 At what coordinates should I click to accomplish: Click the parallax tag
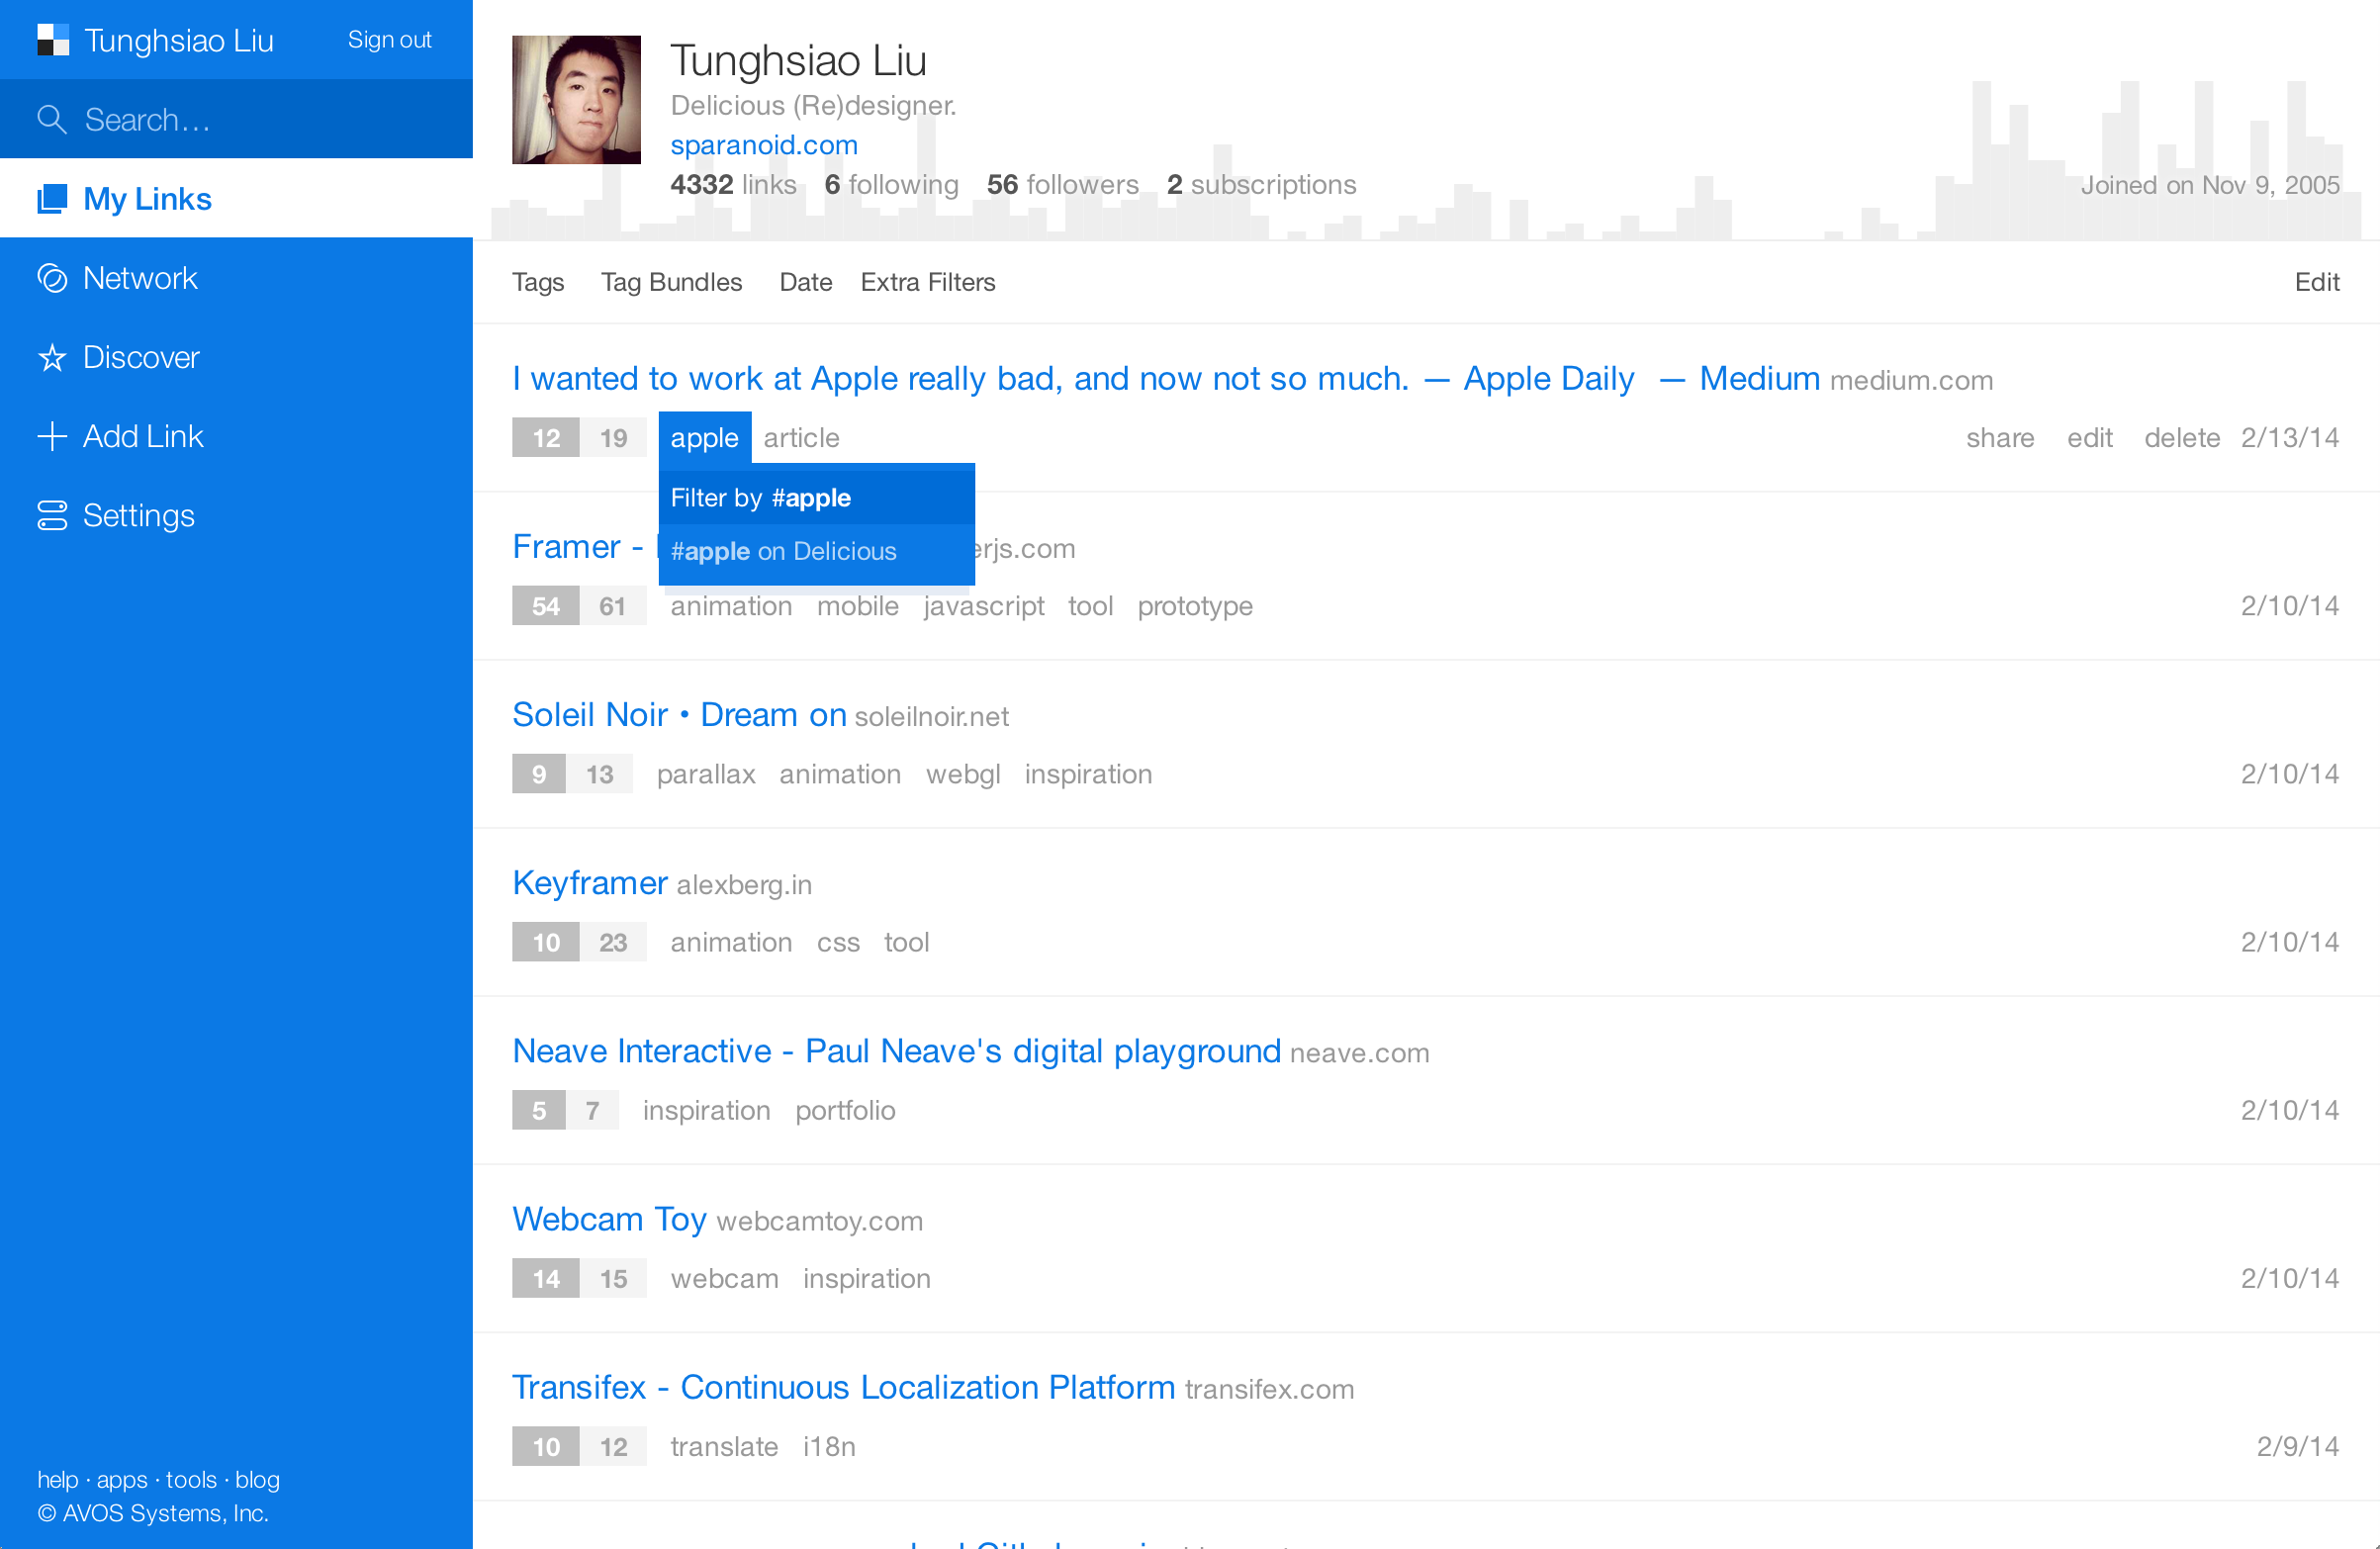point(705,774)
